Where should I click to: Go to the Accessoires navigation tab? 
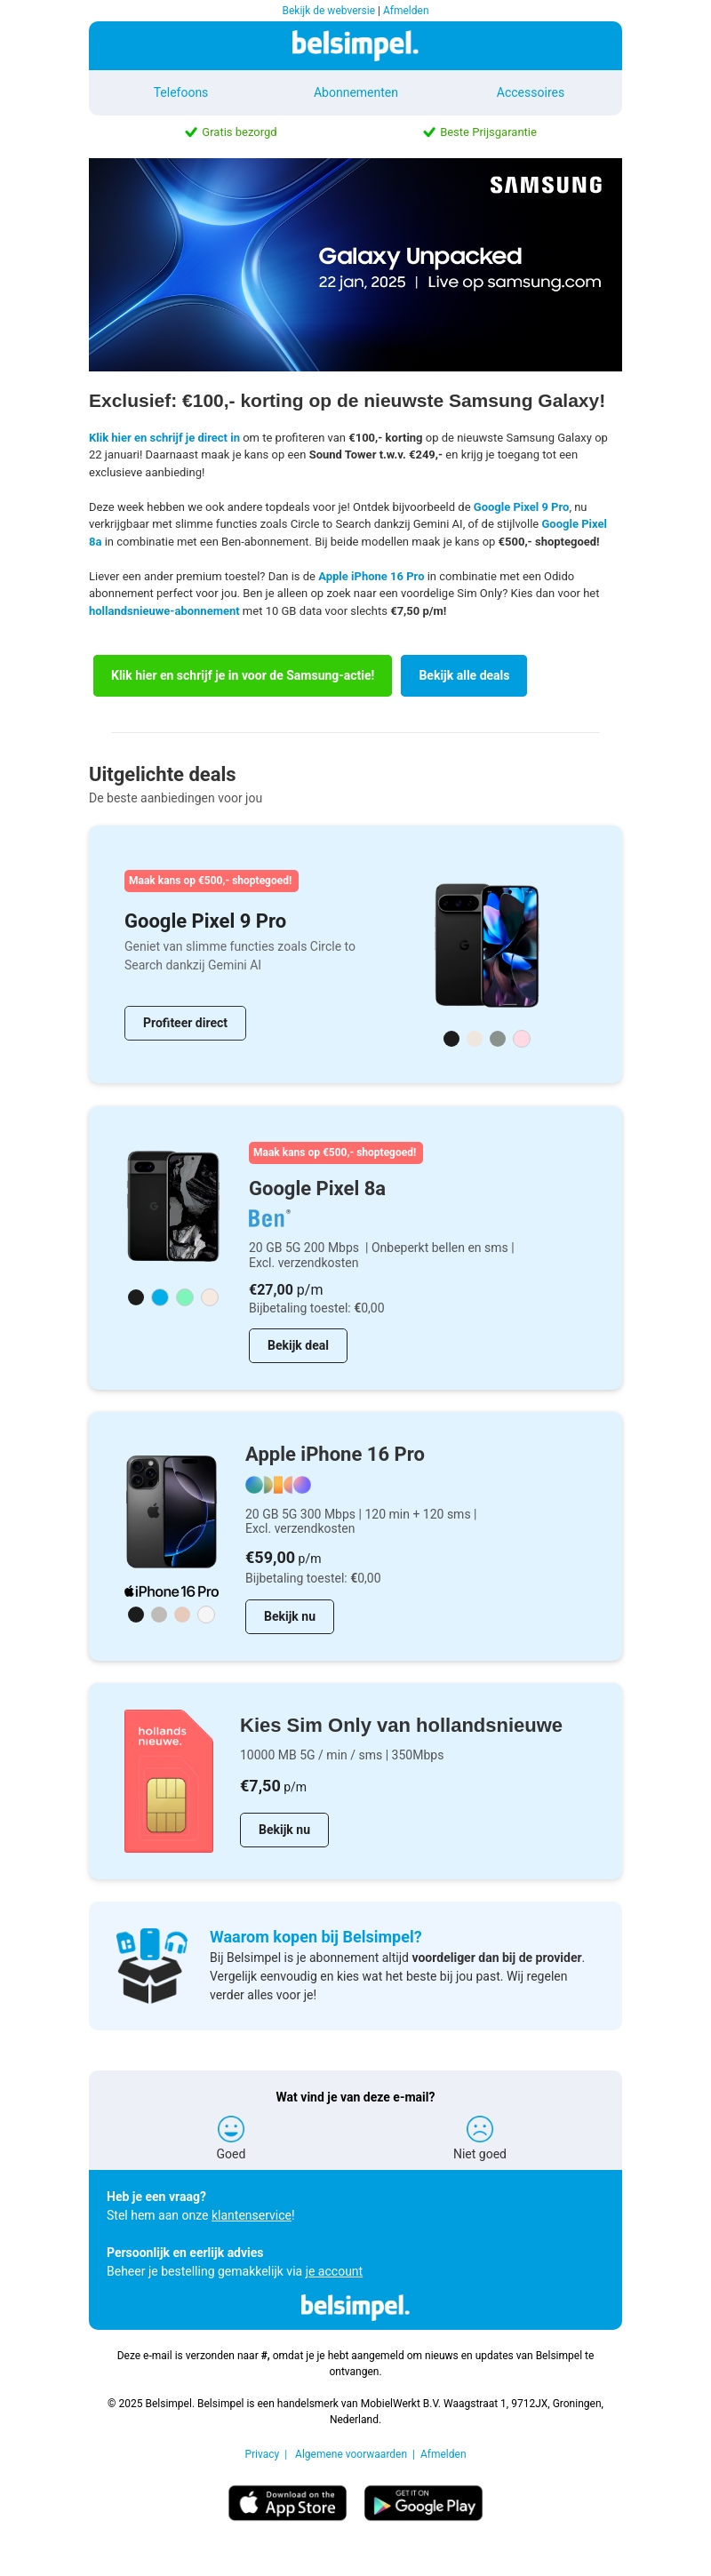click(530, 92)
